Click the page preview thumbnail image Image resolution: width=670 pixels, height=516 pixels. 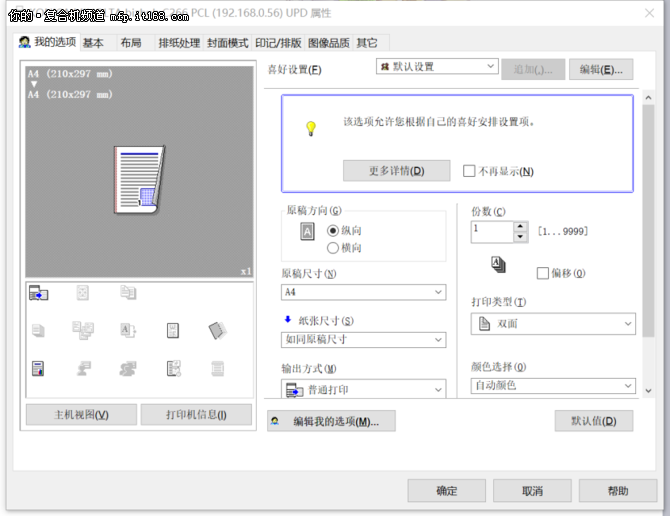tap(138, 178)
